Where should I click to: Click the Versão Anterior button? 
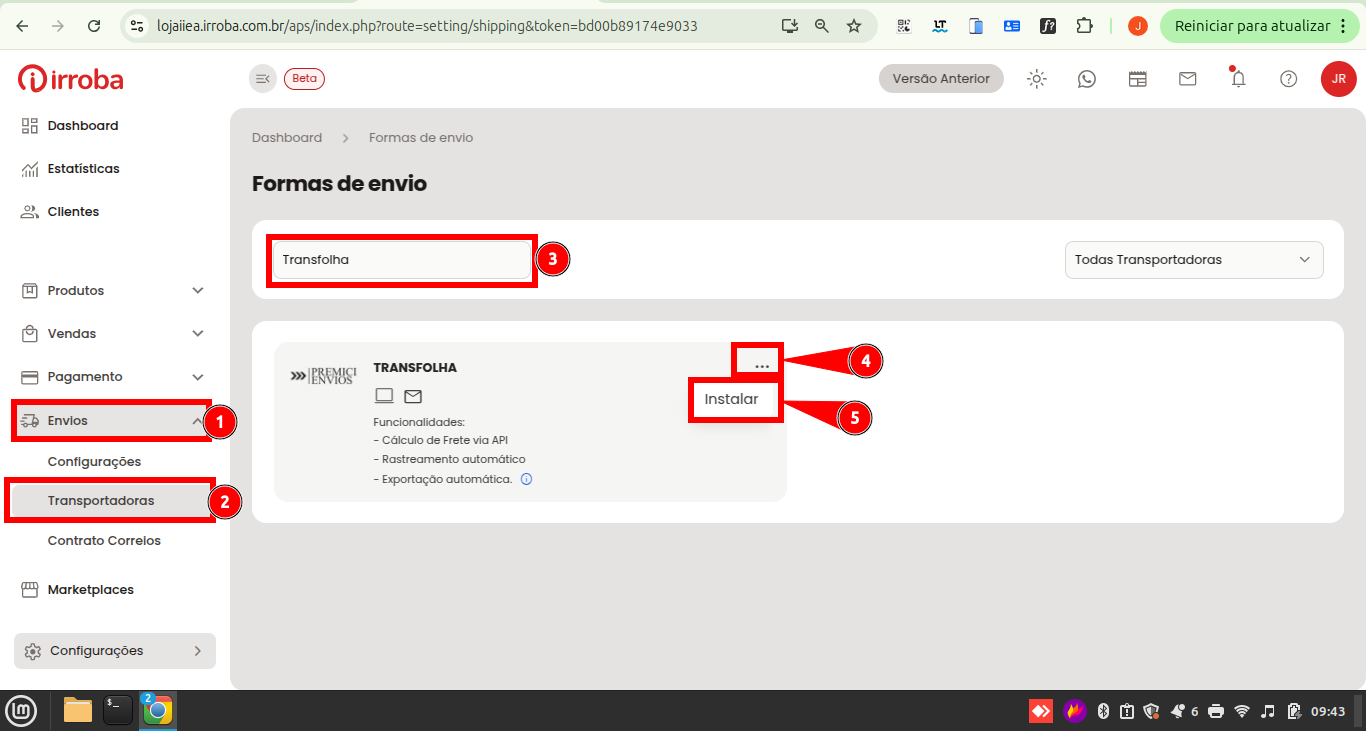941,79
